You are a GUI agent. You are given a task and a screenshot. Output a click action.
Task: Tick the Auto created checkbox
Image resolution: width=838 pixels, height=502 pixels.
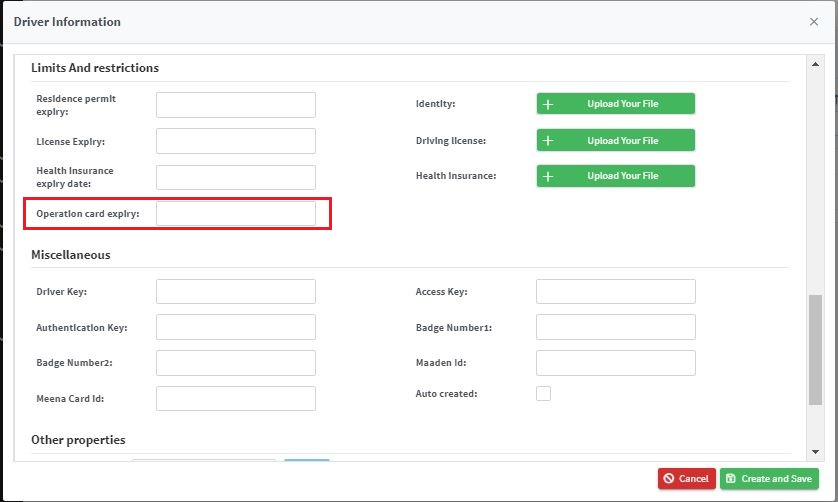tap(543, 393)
